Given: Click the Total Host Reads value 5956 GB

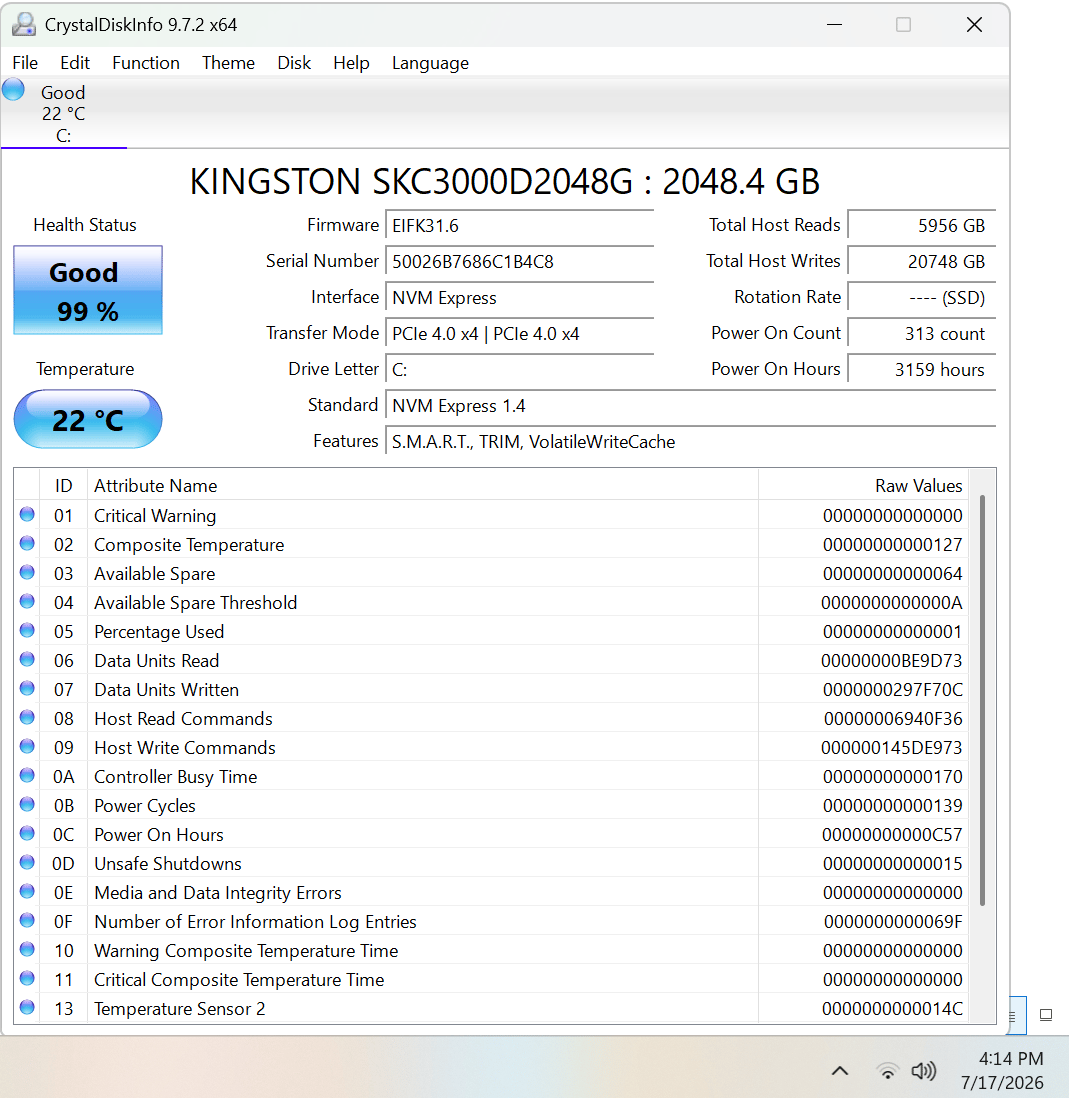Looking at the screenshot, I should 921,225.
